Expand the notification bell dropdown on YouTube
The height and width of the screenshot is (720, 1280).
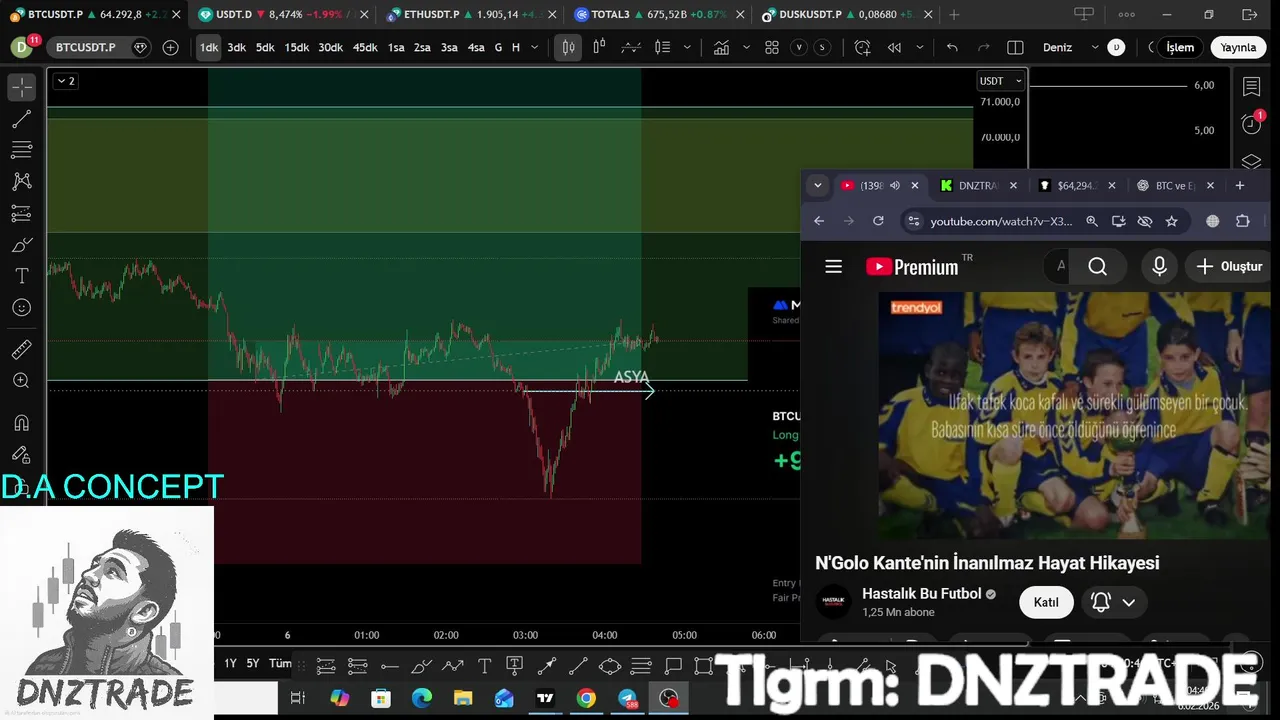point(1129,602)
